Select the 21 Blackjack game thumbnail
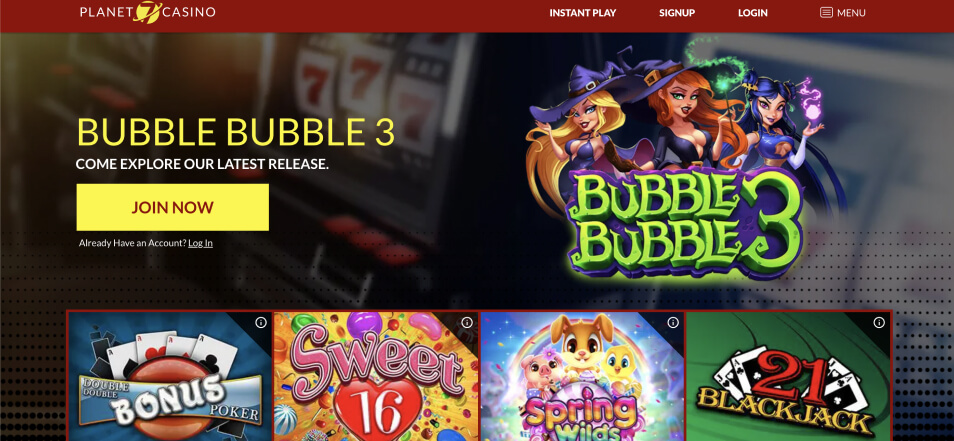 click(x=789, y=377)
